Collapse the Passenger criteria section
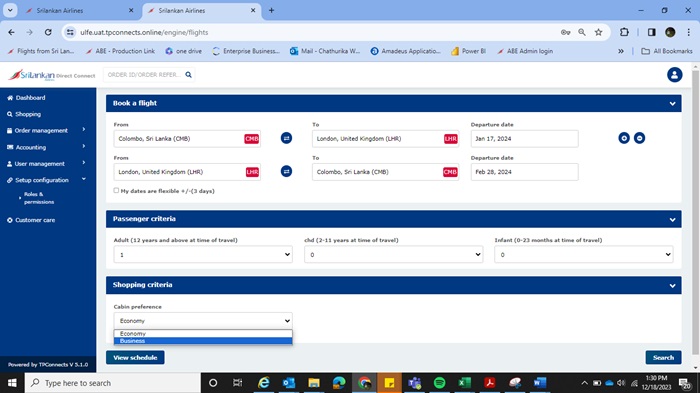The width and height of the screenshot is (700, 393). [x=672, y=219]
